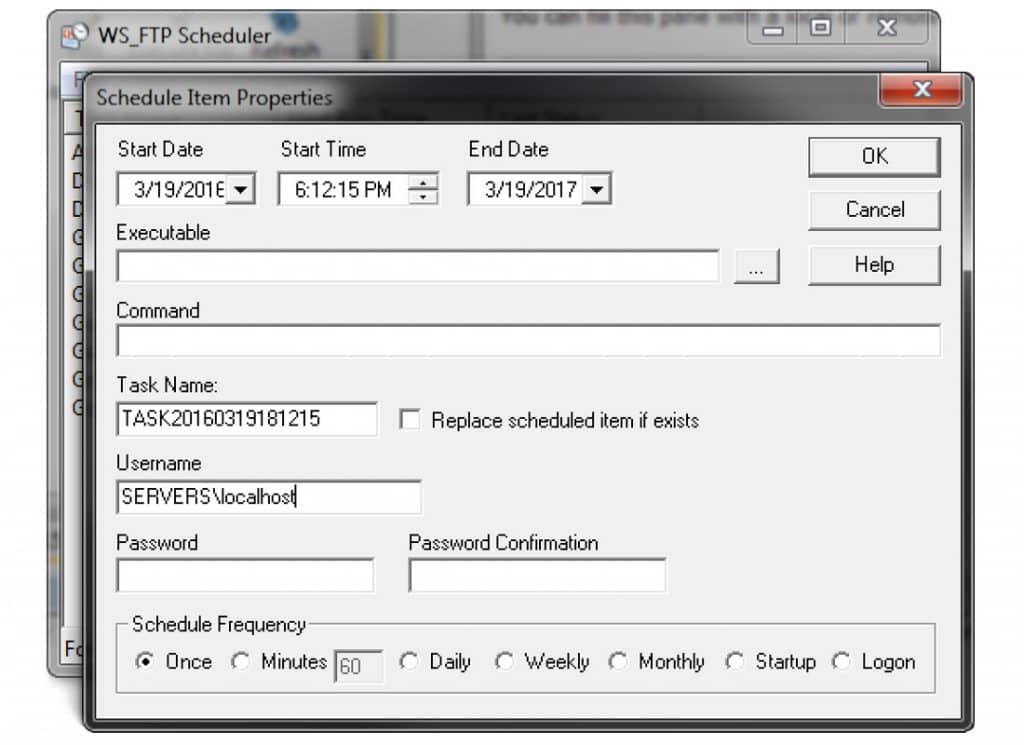Decrease Start Time with the down arrow
This screenshot has width=1024, height=745.
pyautogui.click(x=423, y=197)
